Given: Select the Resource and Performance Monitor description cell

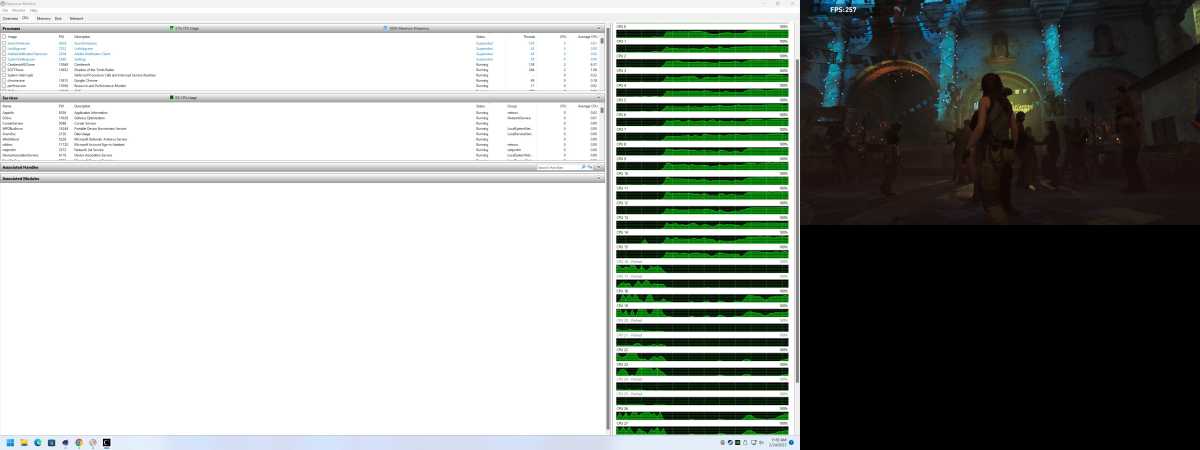Looking at the screenshot, I should pyautogui.click(x=100, y=86).
